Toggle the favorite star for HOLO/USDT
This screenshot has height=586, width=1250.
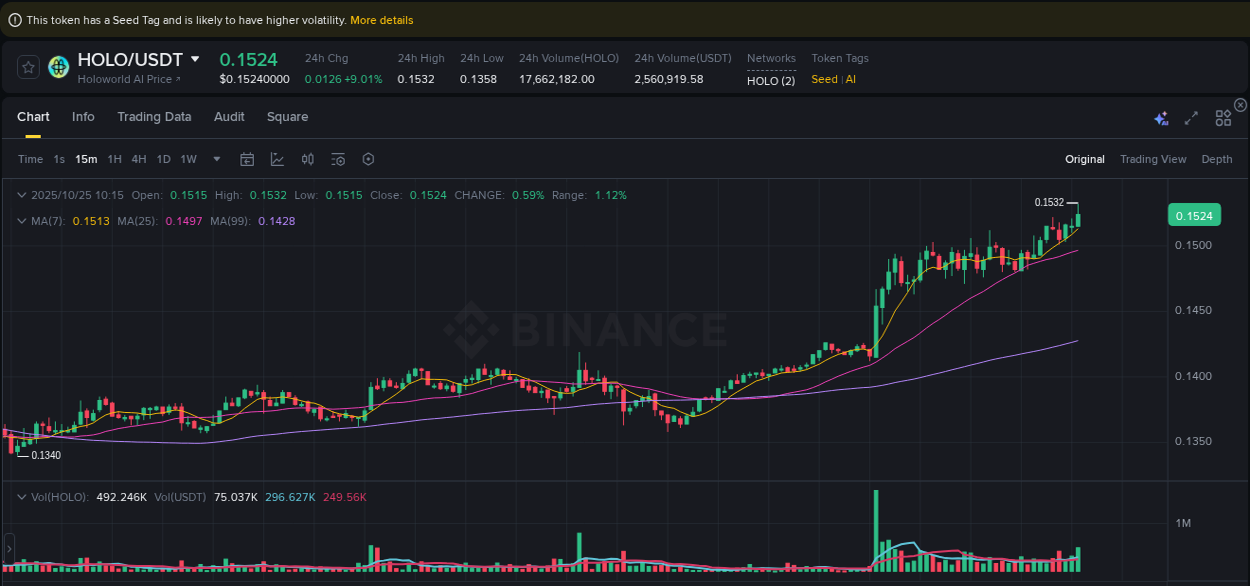[x=28, y=67]
